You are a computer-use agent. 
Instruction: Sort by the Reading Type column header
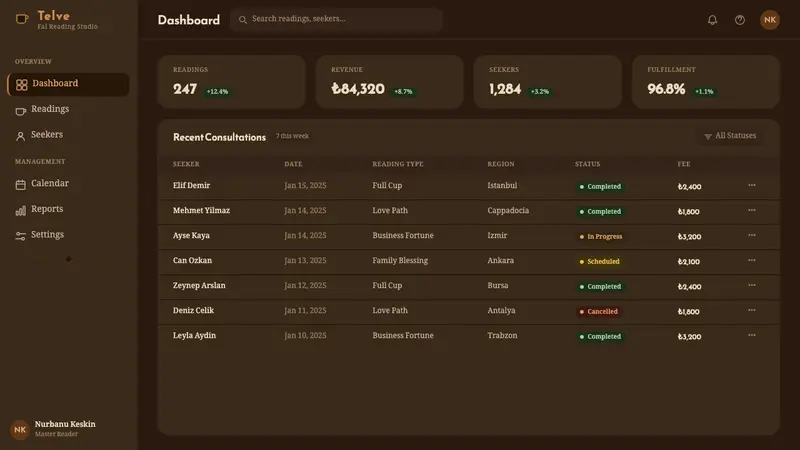(x=398, y=164)
